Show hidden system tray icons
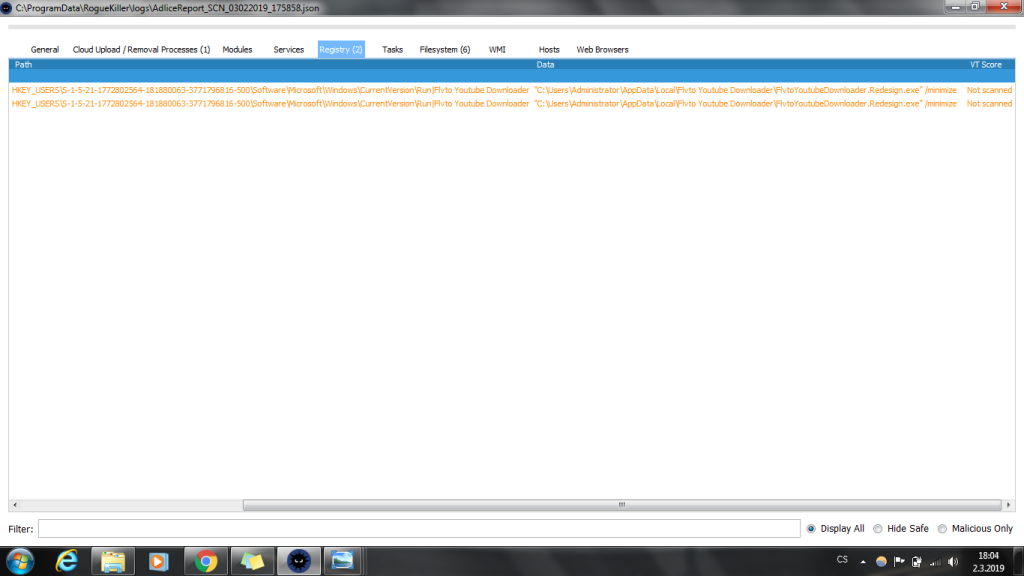Viewport: 1024px width, 576px height. pyautogui.click(x=863, y=562)
